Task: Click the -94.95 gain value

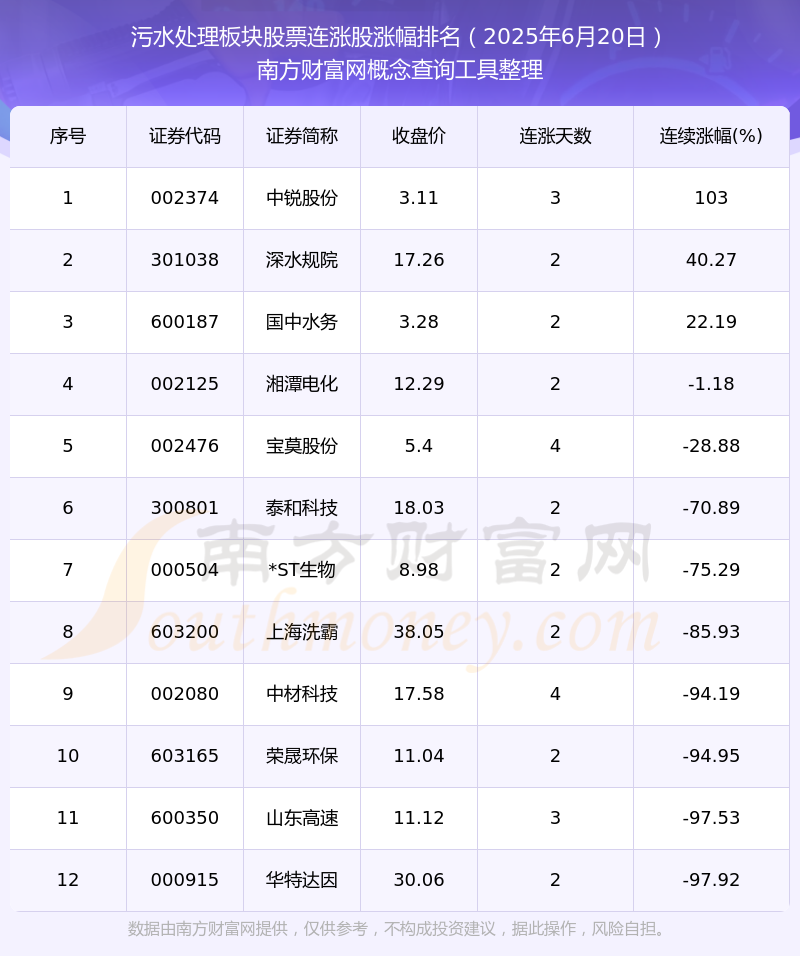Action: [x=711, y=756]
